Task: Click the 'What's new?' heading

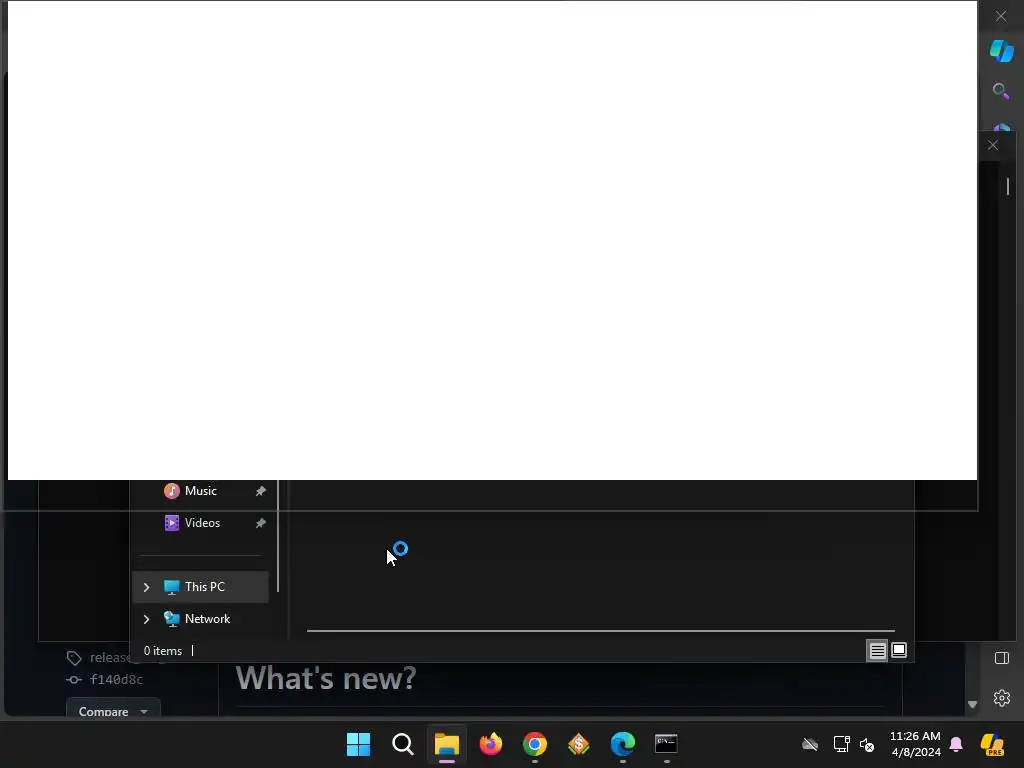Action: pos(325,678)
